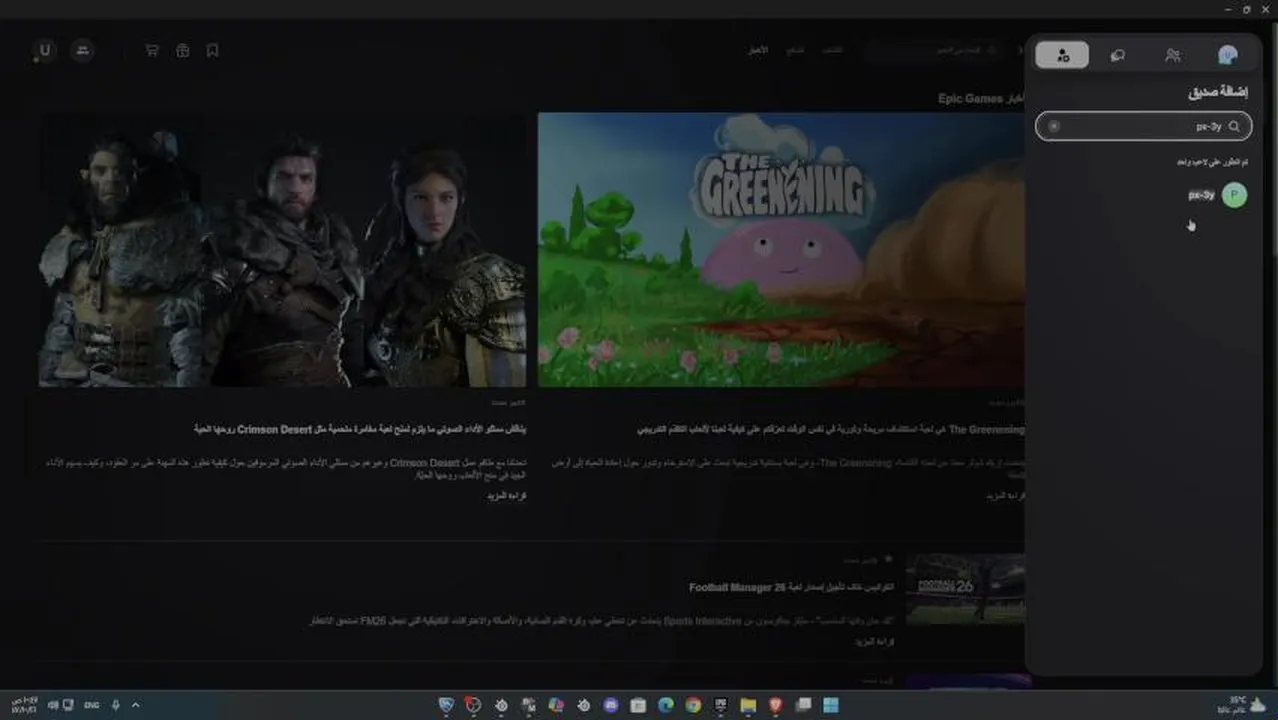Switch ENG keyboard language indicator

pyautogui.click(x=92, y=705)
